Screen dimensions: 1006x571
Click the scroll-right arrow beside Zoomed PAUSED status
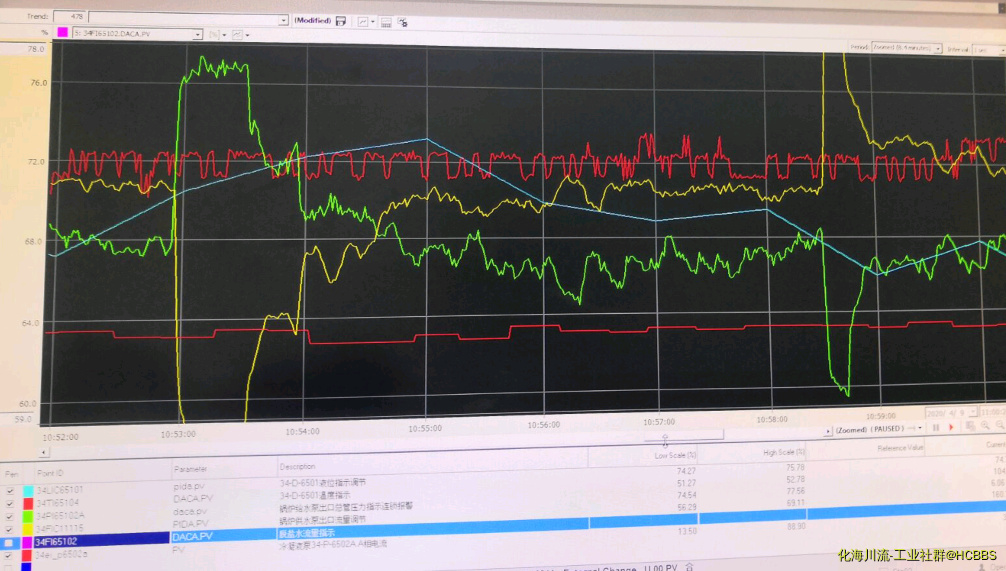[828, 431]
